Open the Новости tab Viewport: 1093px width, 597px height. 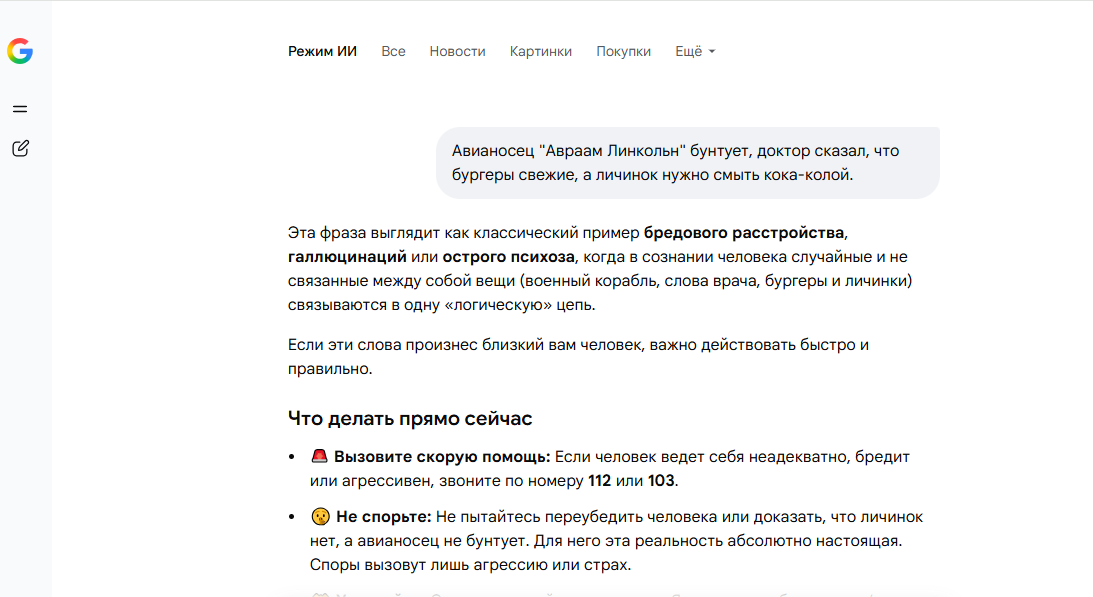coord(457,52)
